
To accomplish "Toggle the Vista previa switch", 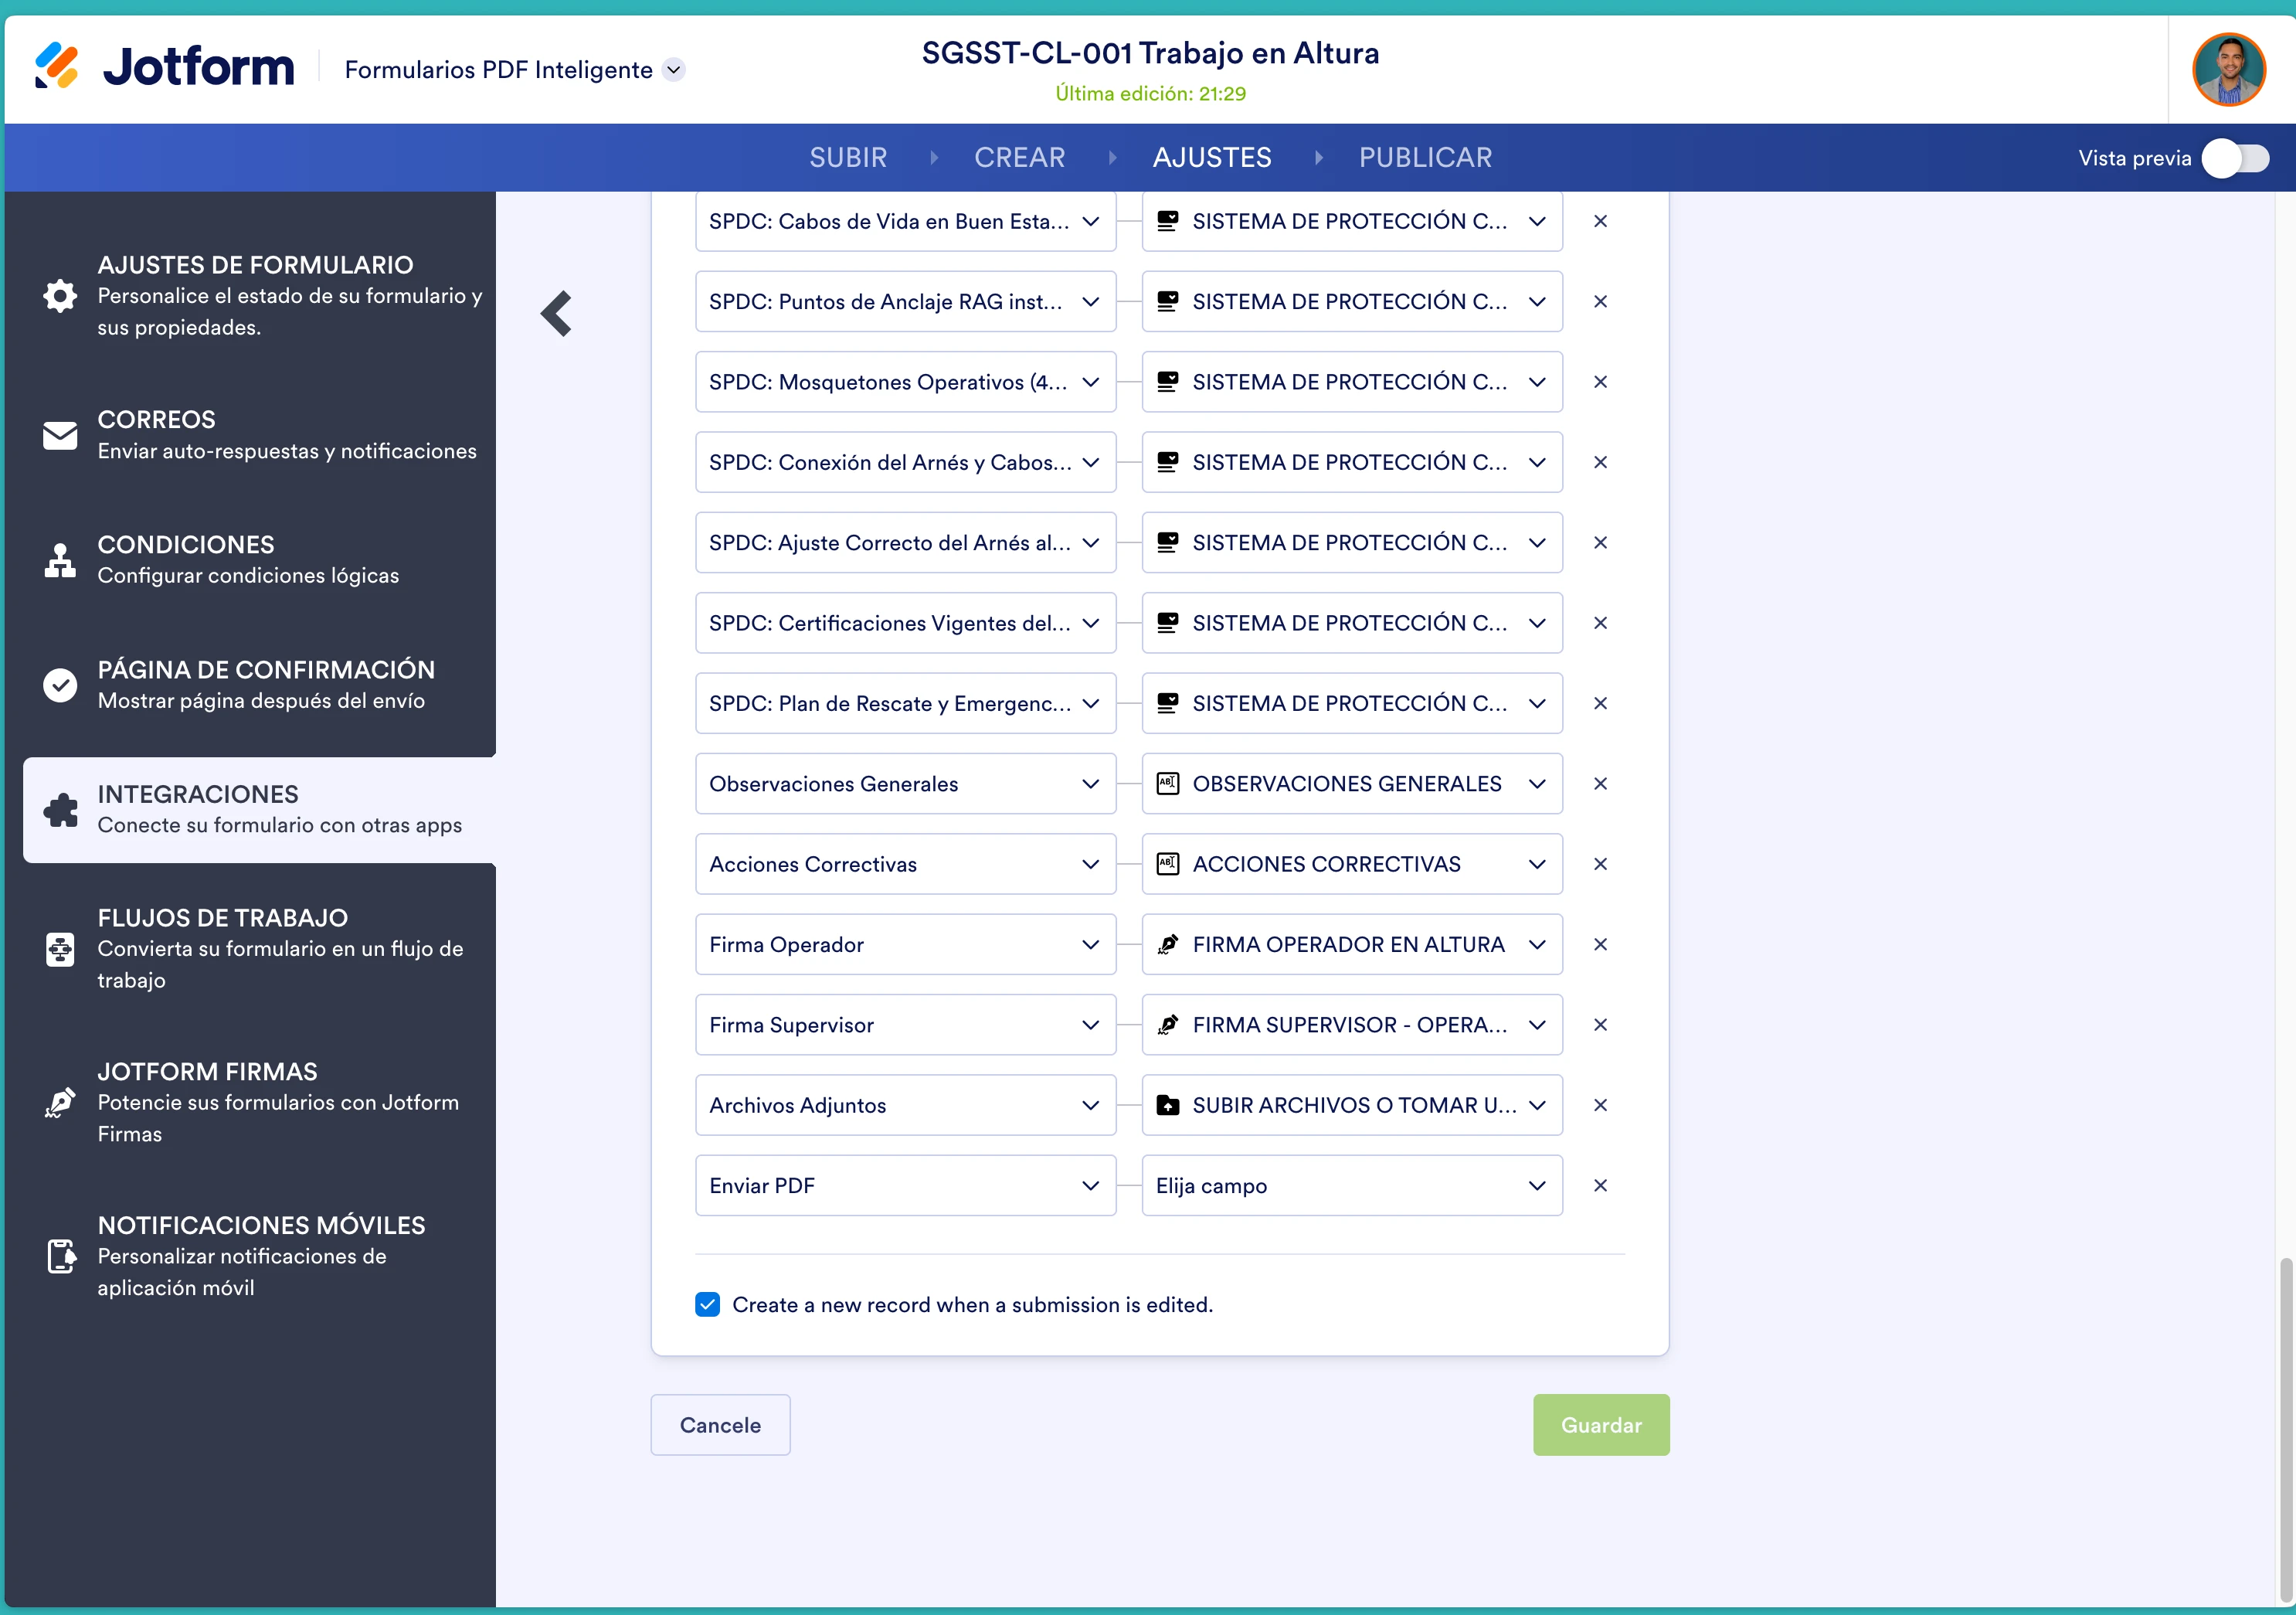I will point(2236,157).
